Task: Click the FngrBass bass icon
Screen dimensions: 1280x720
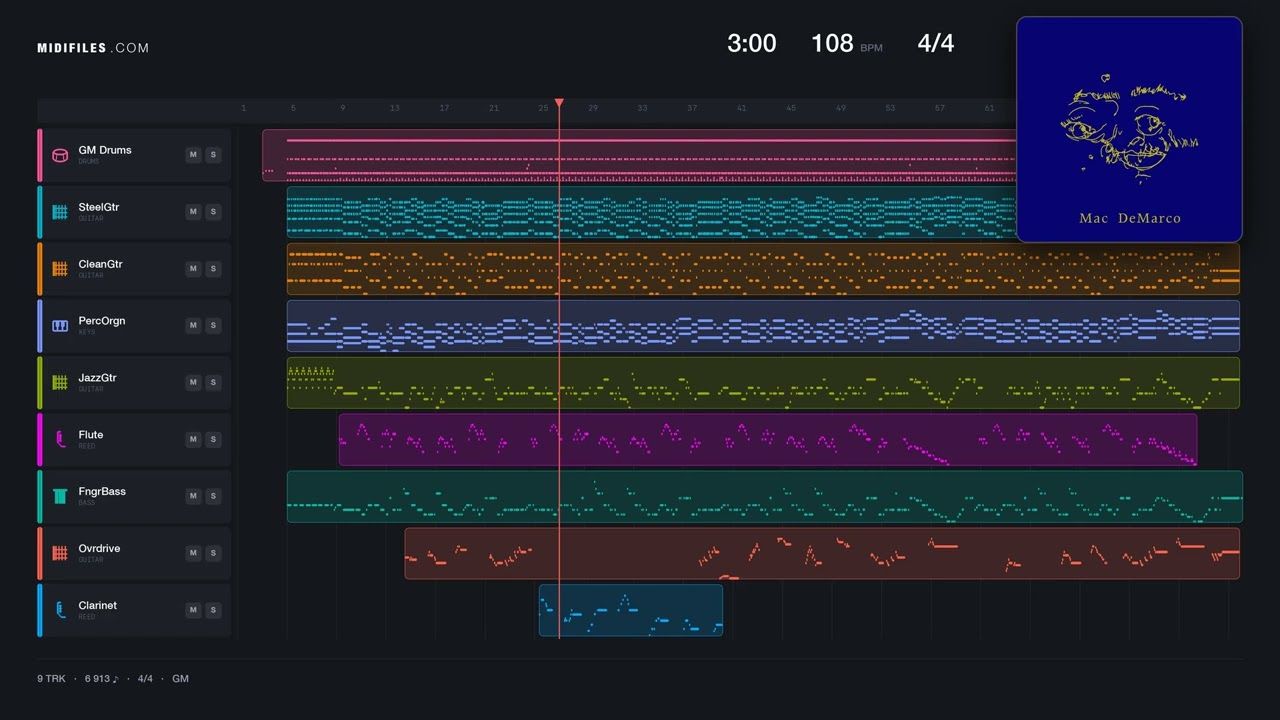Action: 60,496
